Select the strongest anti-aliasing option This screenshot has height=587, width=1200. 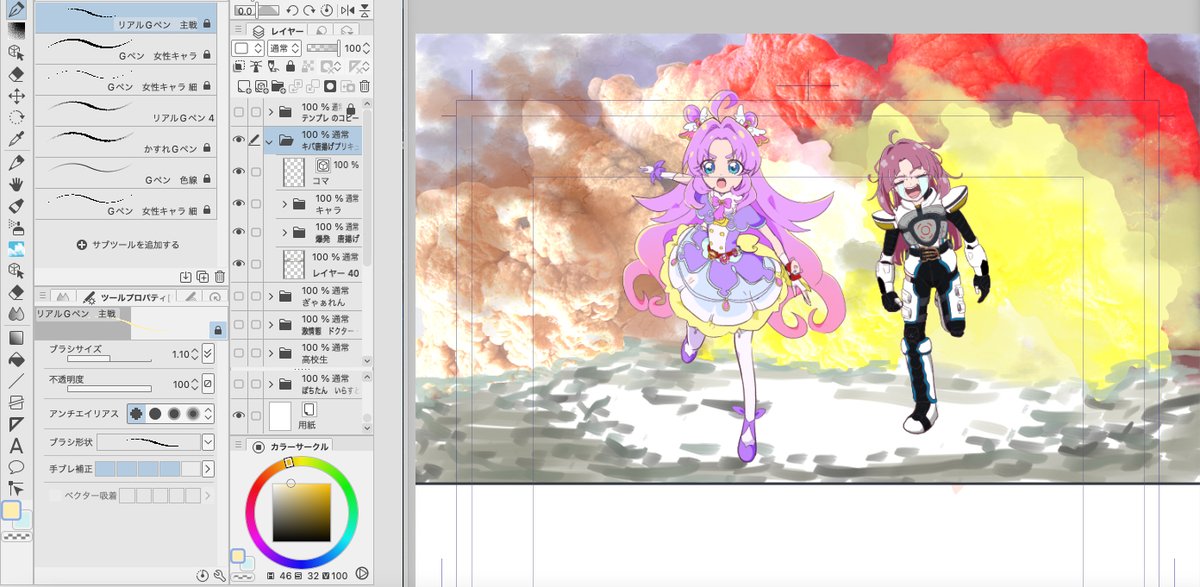(x=193, y=413)
